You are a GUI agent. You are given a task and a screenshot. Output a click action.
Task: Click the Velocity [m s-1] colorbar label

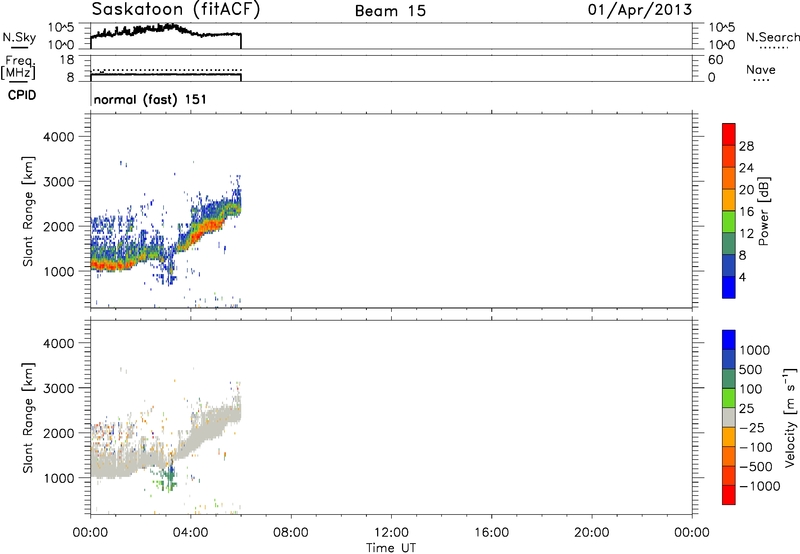tap(790, 417)
